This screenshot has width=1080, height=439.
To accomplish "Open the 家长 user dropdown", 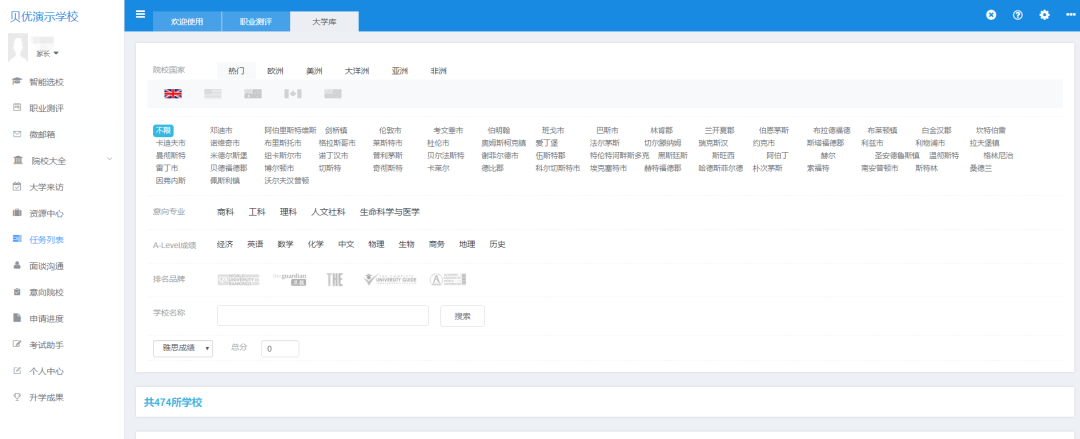I will (48, 52).
